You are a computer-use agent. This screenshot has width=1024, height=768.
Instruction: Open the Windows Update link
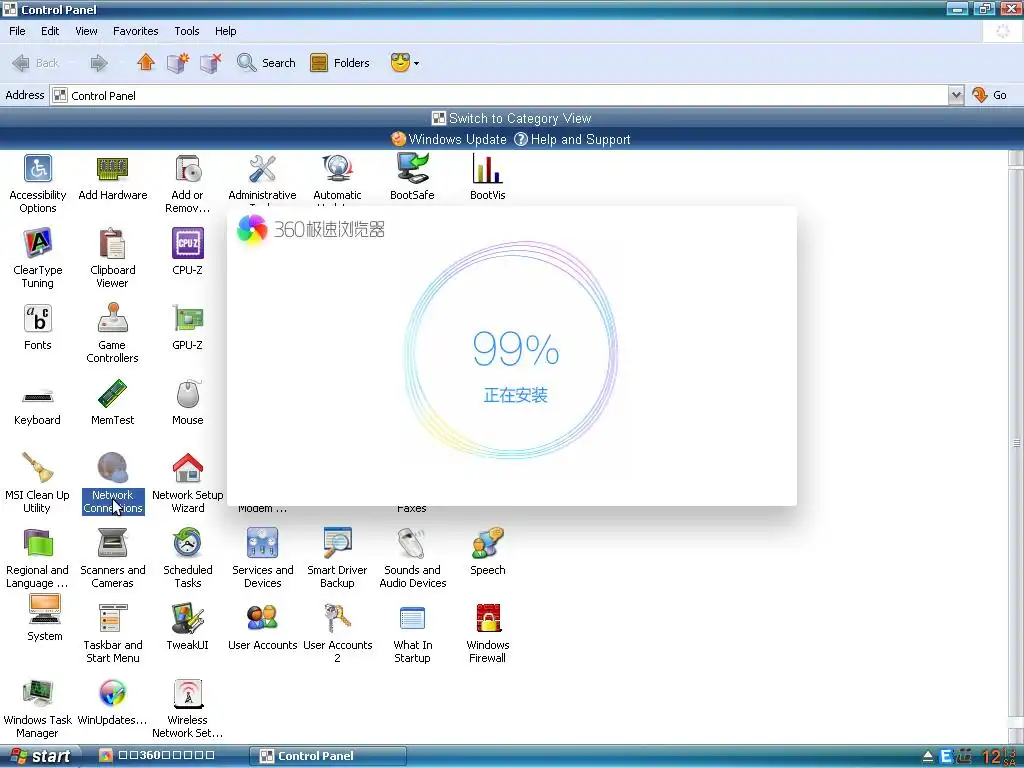pyautogui.click(x=449, y=139)
